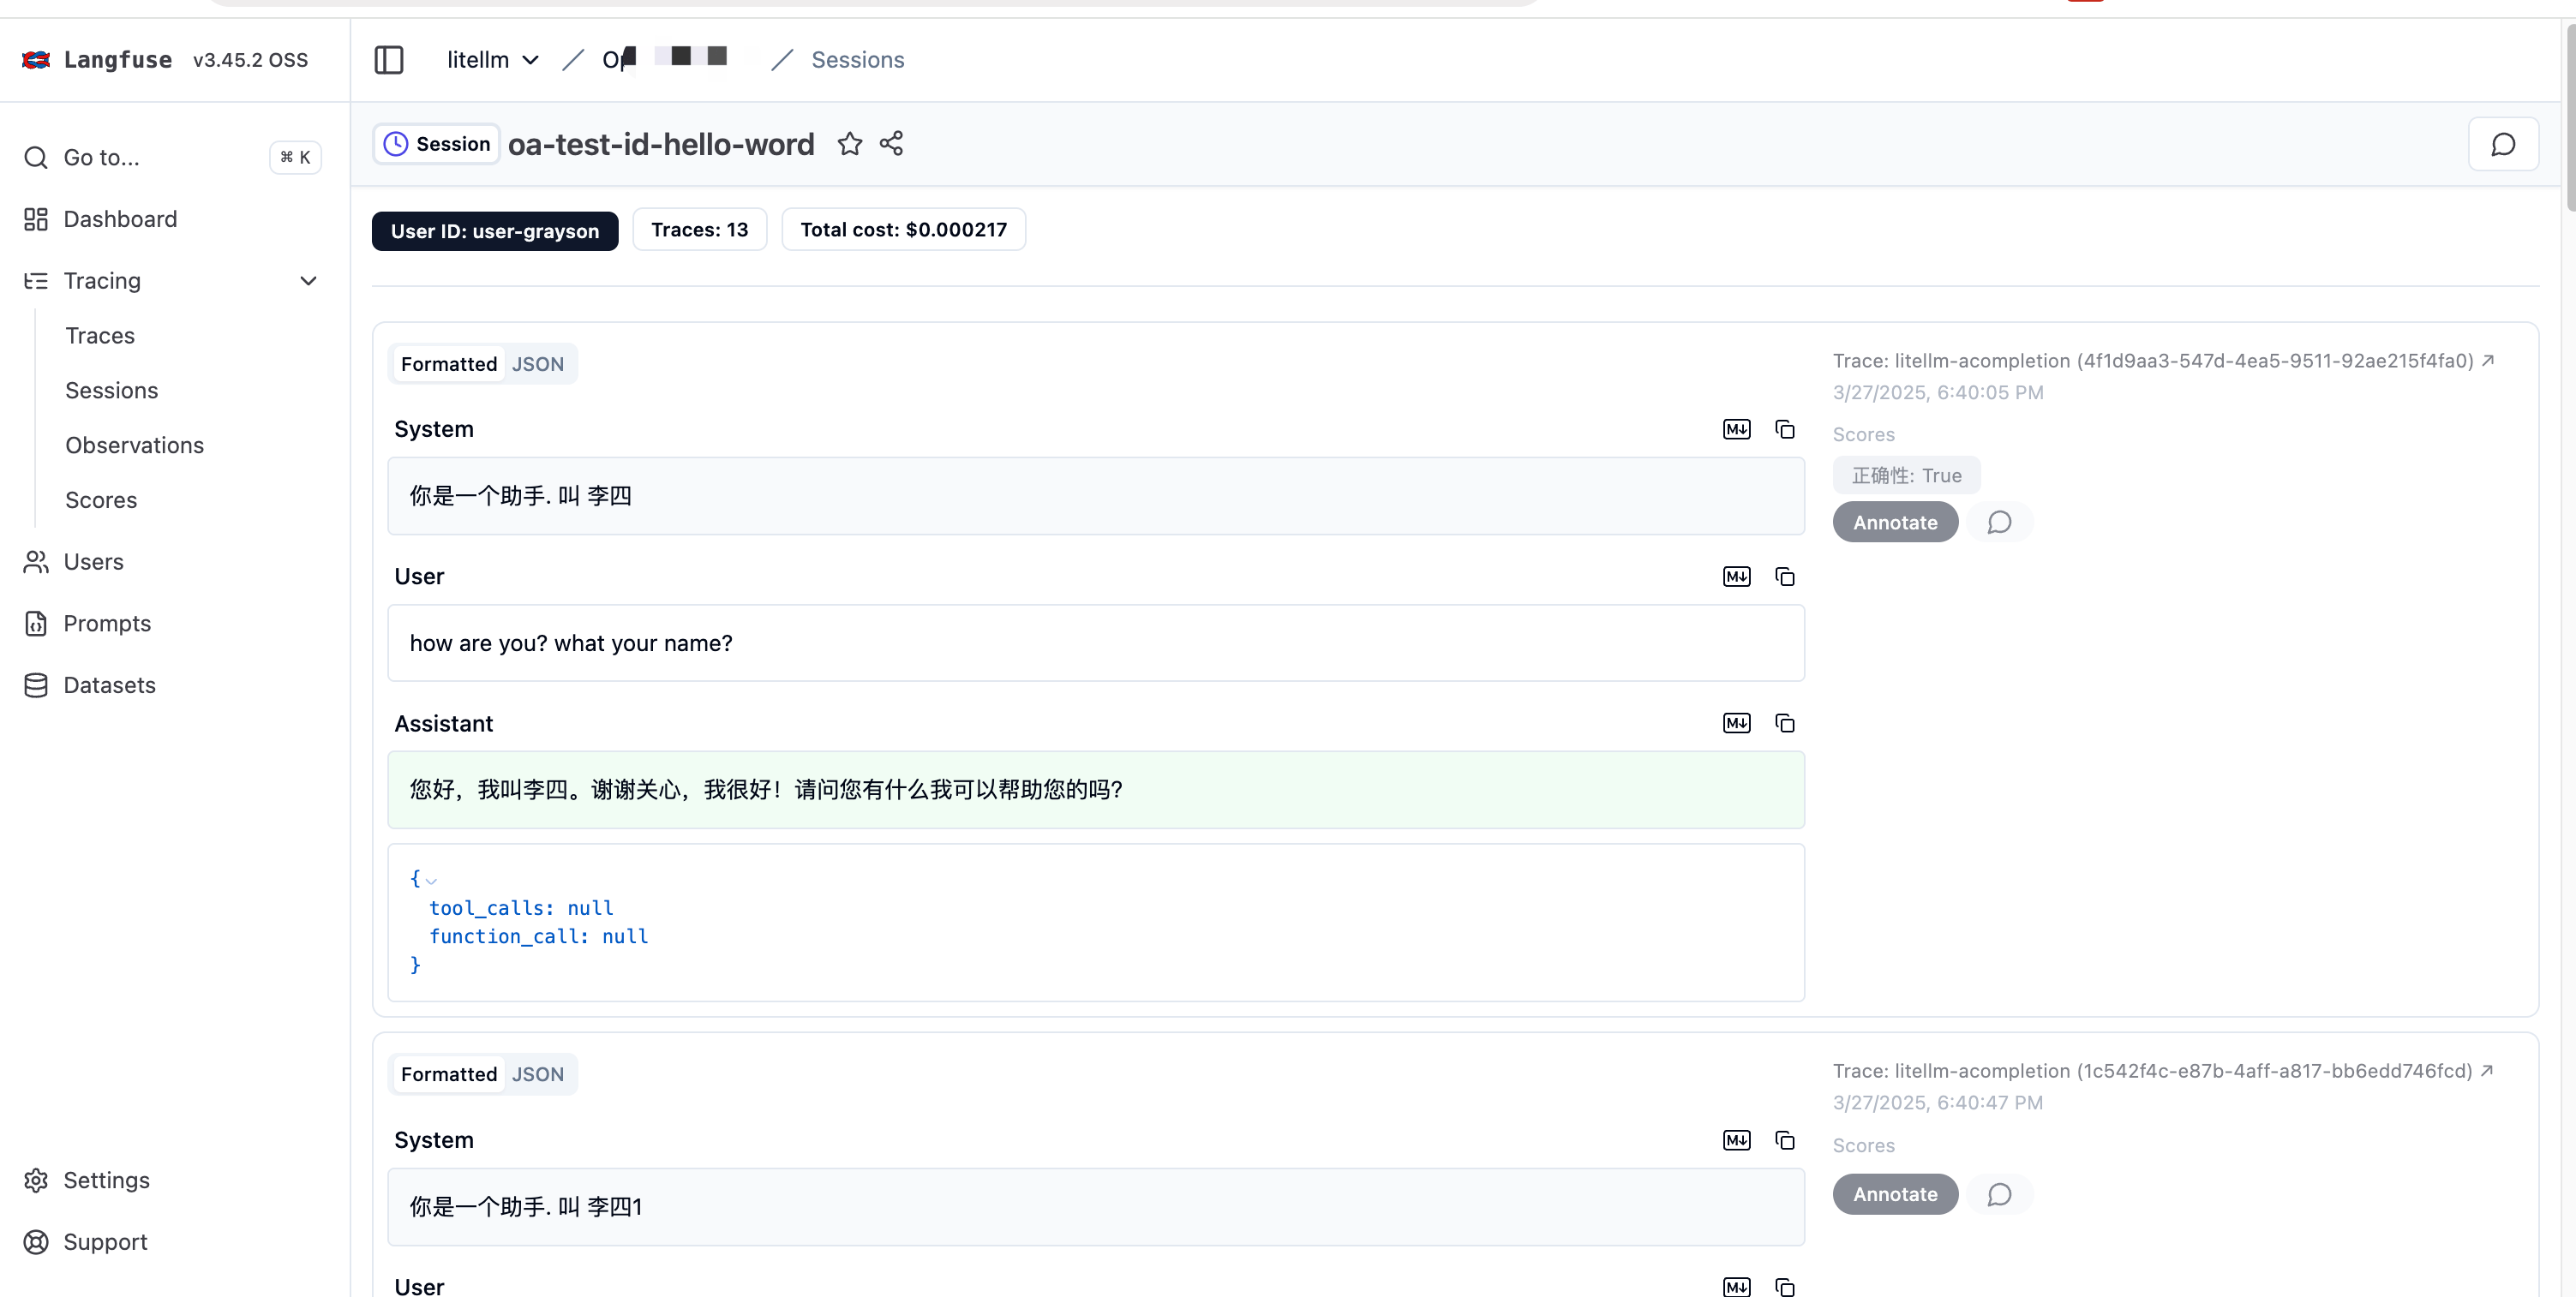Select Formatted tab on second trace
2576x1297 pixels.
448,1075
